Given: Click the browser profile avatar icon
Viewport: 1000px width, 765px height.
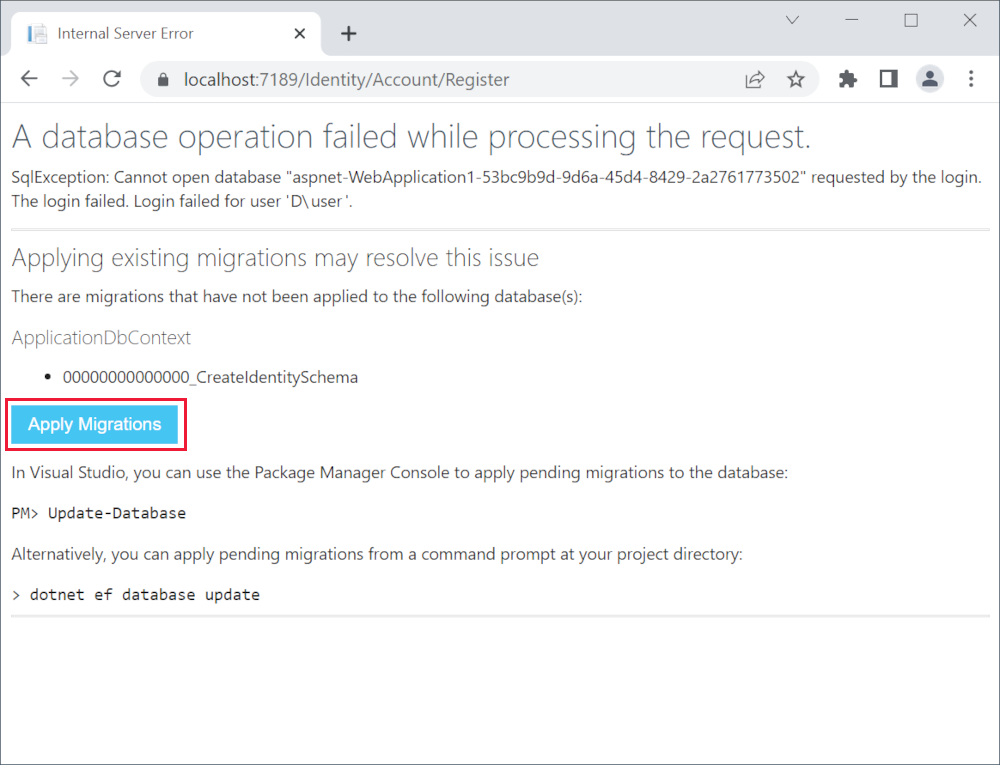Looking at the screenshot, I should click(x=930, y=78).
